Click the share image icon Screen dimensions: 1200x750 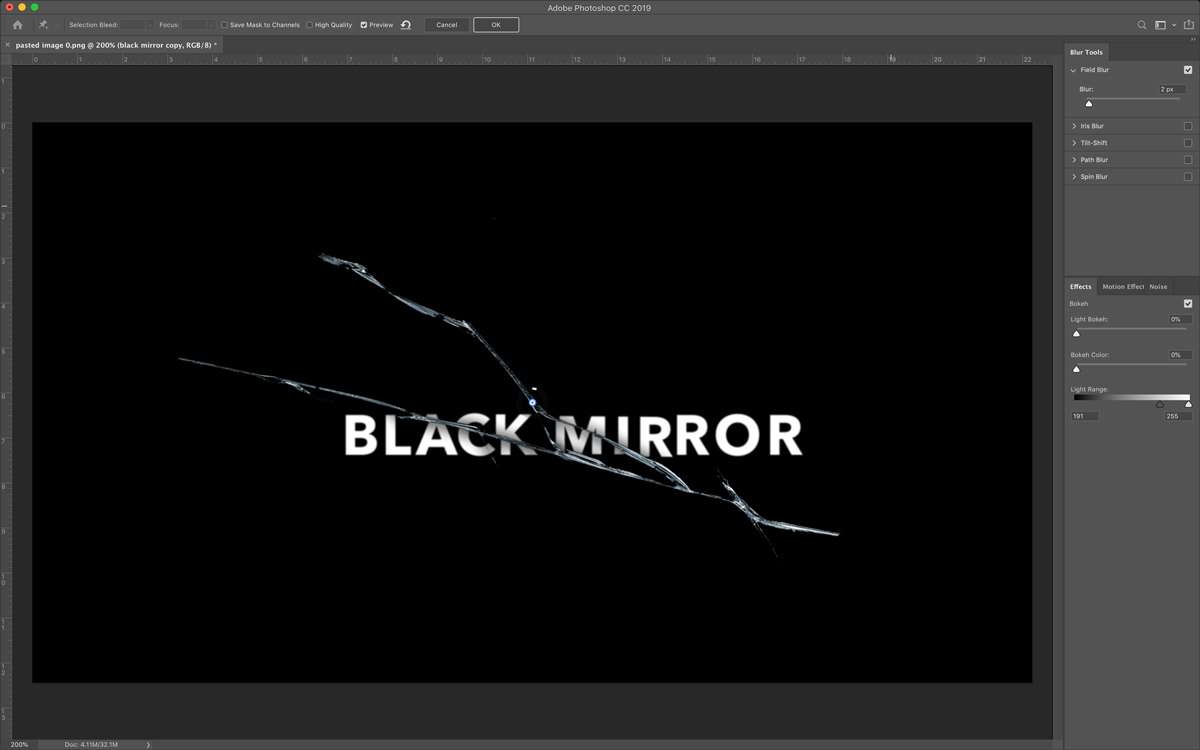point(1187,25)
